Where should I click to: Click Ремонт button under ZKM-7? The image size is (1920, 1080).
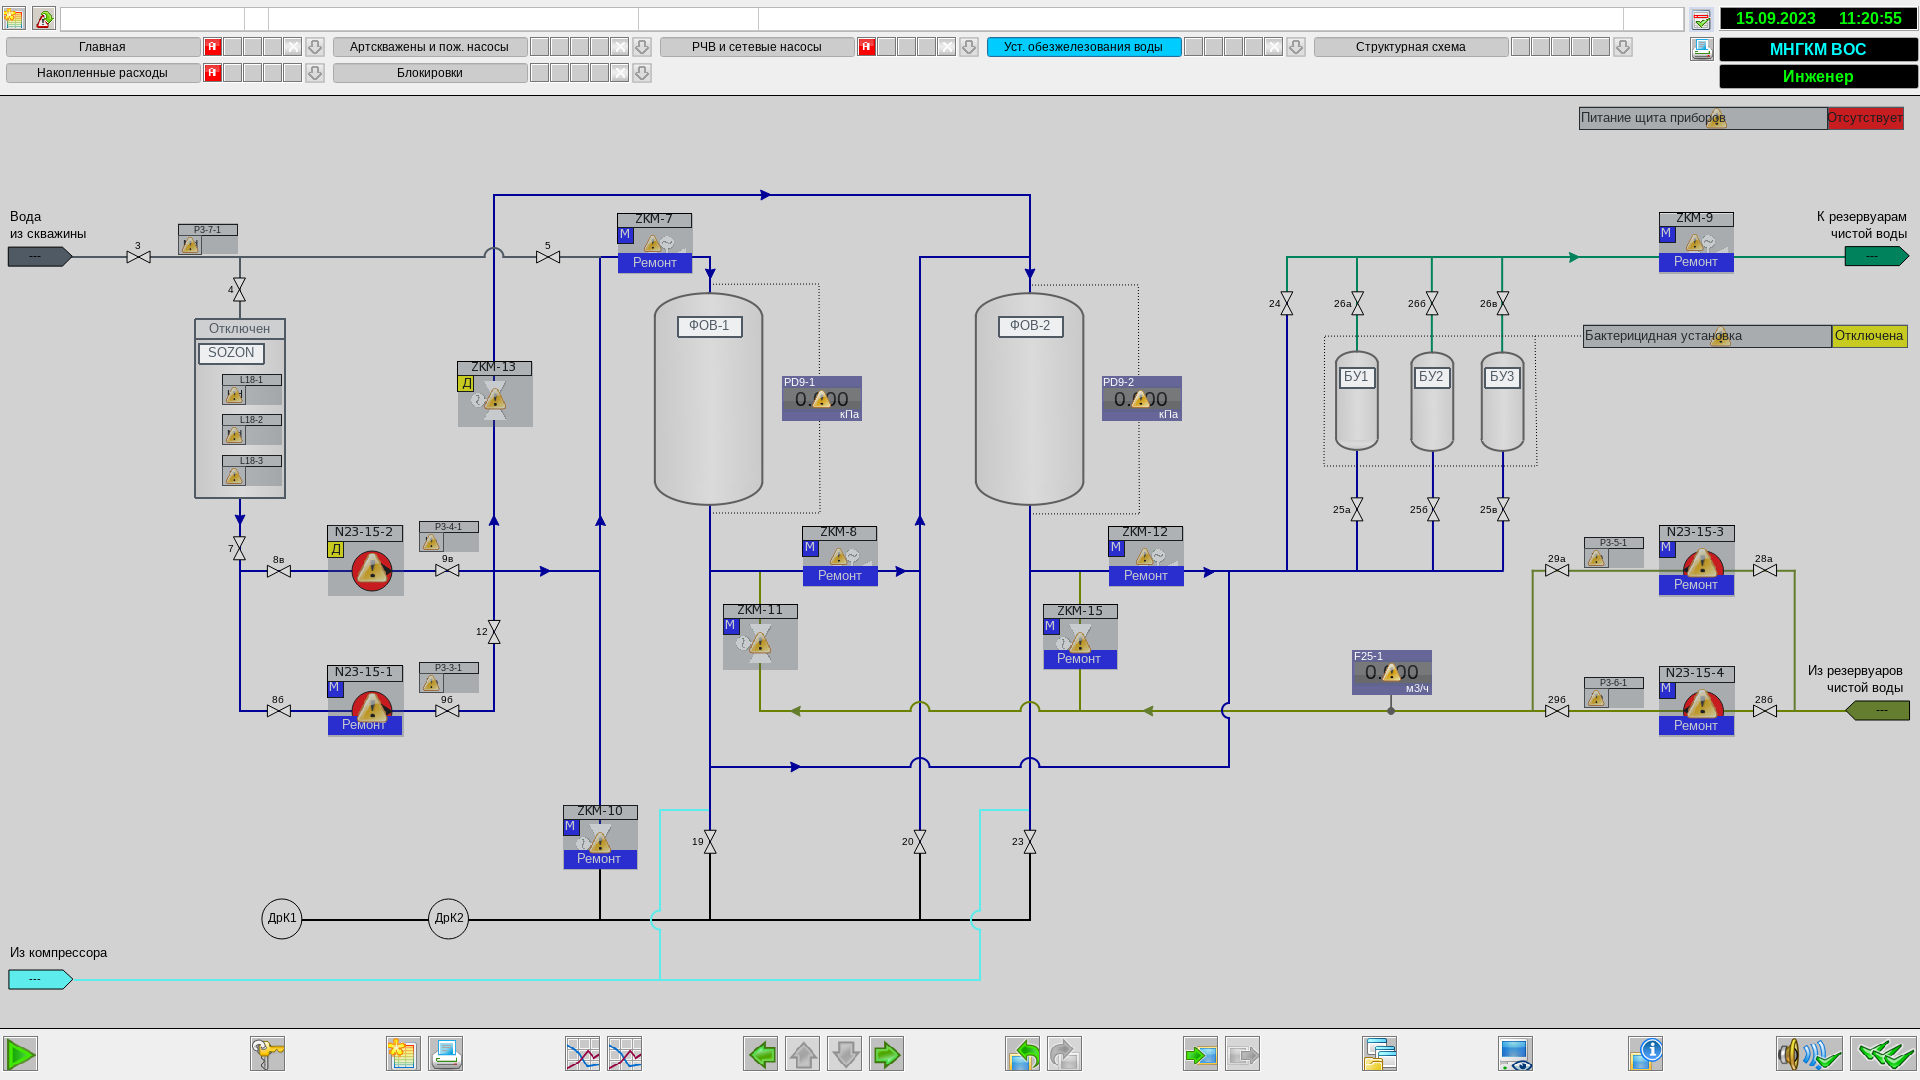[x=655, y=263]
